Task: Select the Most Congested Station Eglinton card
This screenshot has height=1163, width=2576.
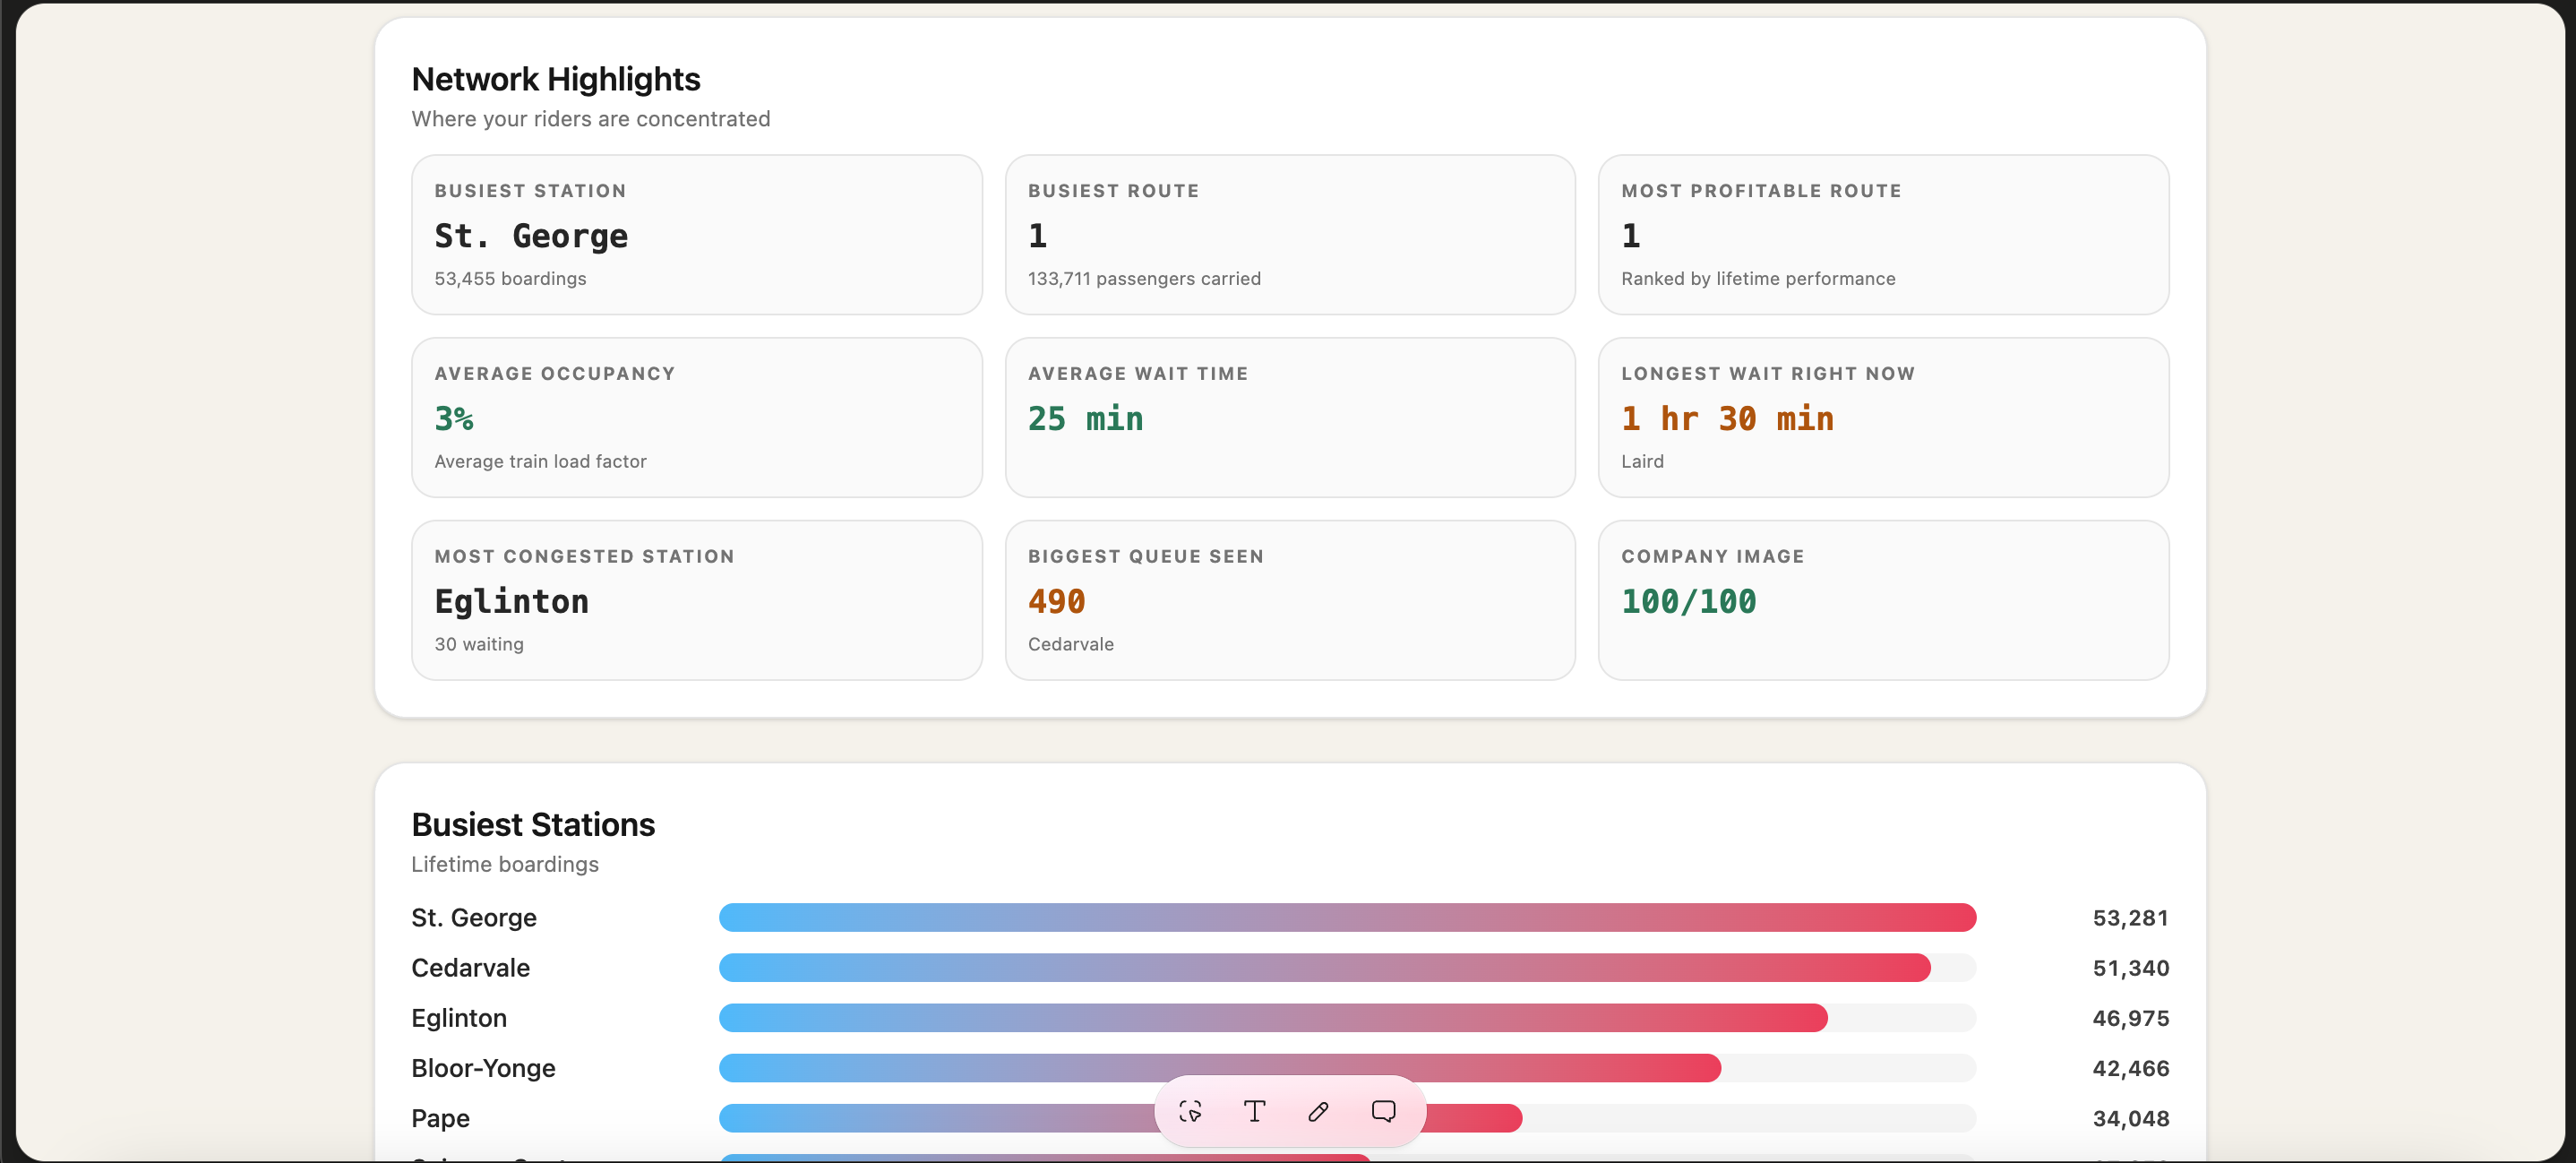Action: click(697, 600)
